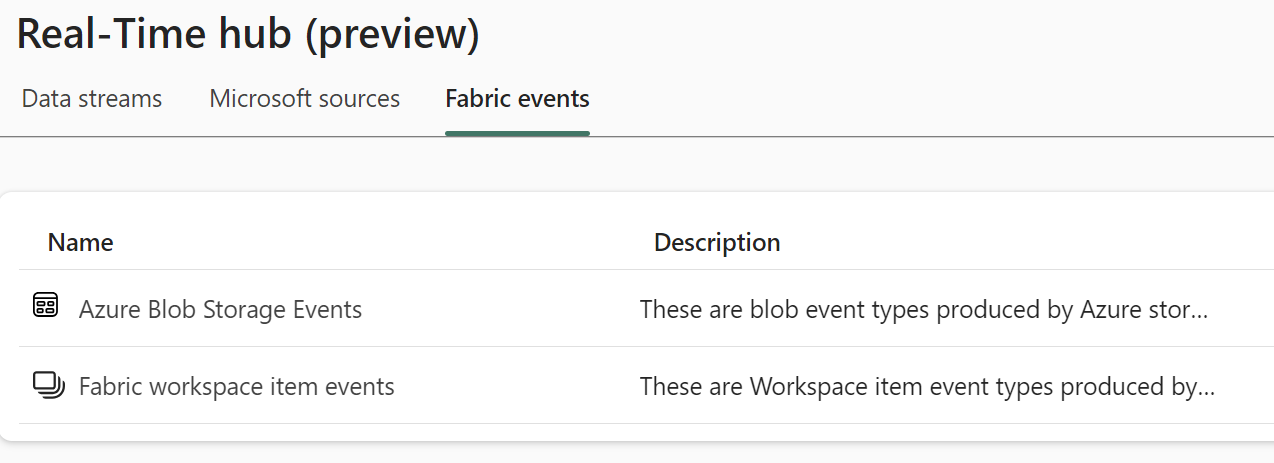This screenshot has height=463, width=1274.
Task: Switch to the Data streams tab
Action: tap(92, 99)
